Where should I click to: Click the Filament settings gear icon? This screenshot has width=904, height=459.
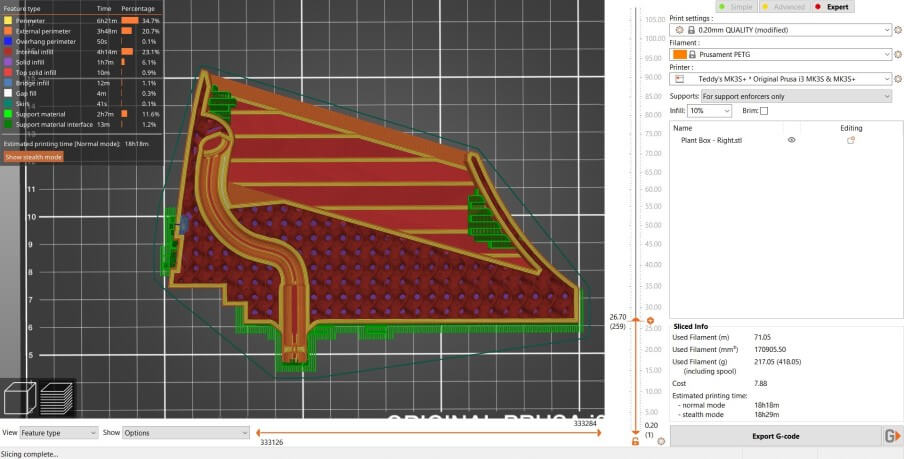coord(897,55)
